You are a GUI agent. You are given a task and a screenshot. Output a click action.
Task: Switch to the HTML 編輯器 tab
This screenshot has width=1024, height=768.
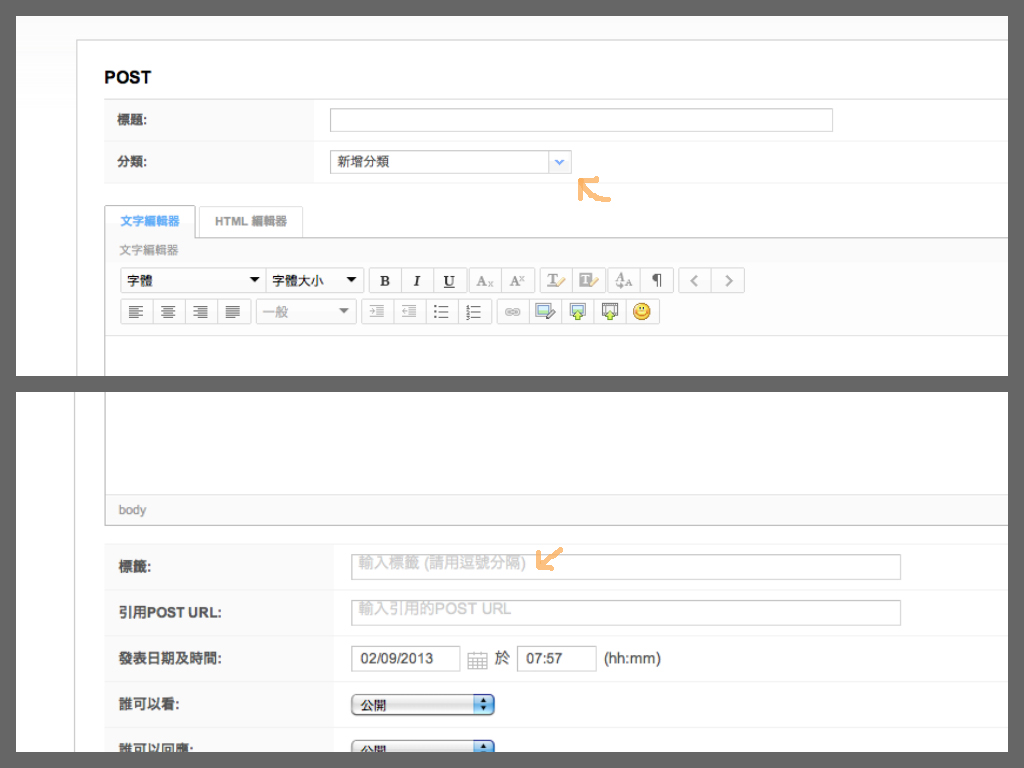[x=251, y=221]
